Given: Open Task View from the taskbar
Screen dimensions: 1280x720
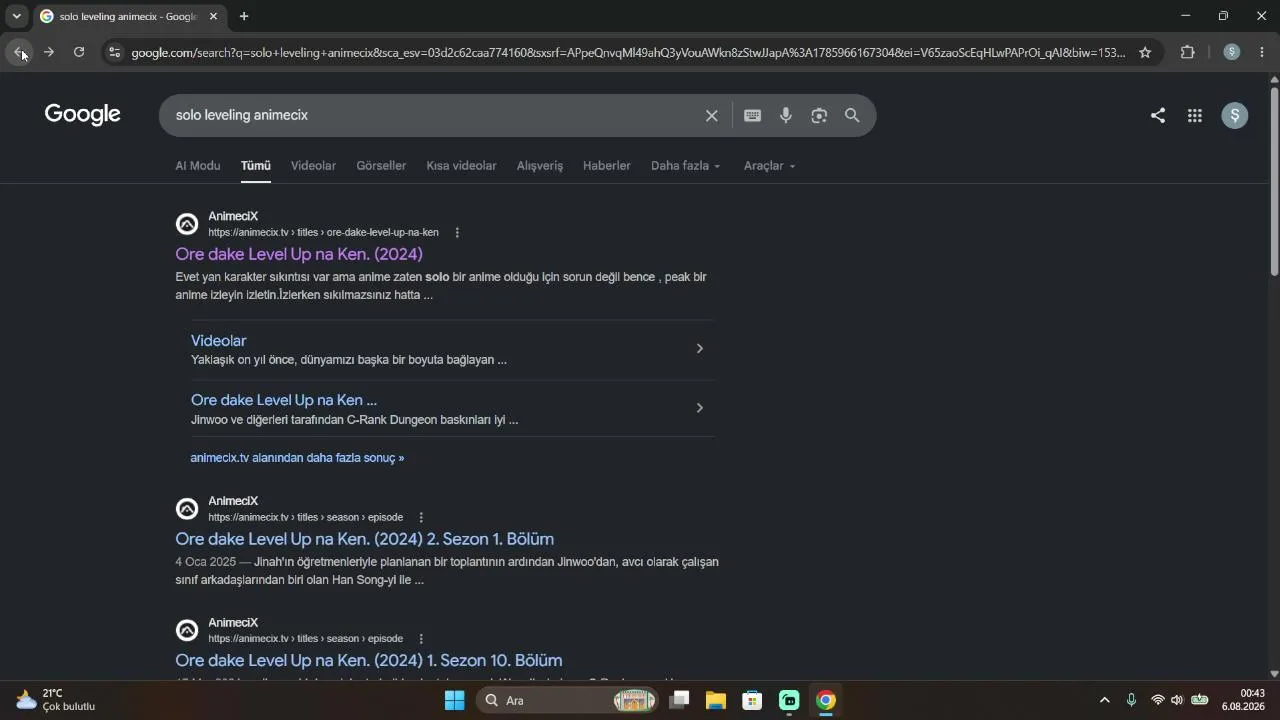Looking at the screenshot, I should pos(680,700).
